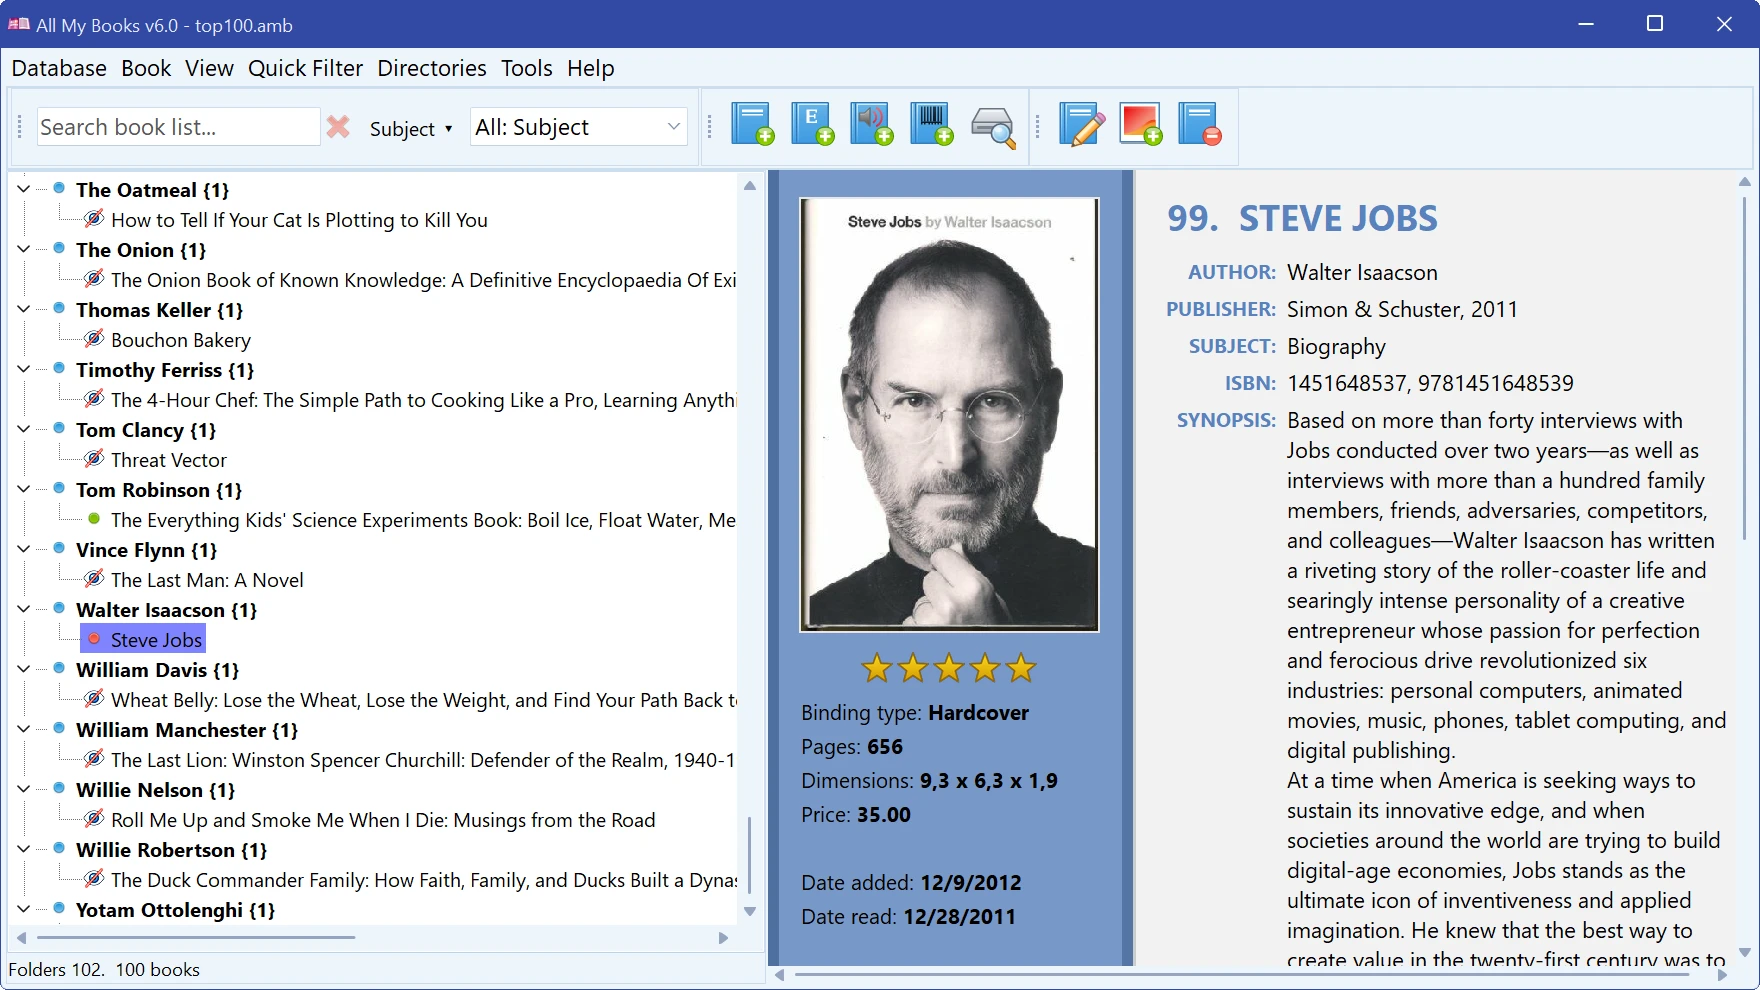Click the blue dot beside Willie Robertson
This screenshot has width=1760, height=990.
pos(59,848)
